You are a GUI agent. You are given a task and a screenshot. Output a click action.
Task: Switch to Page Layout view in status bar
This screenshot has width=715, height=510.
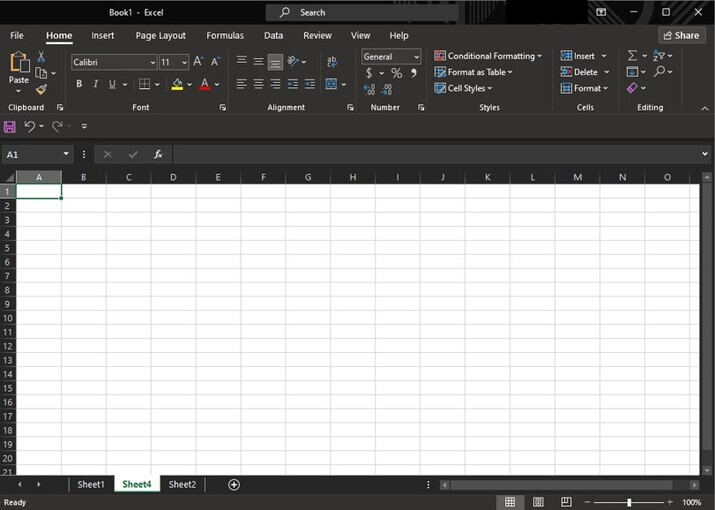(x=538, y=502)
